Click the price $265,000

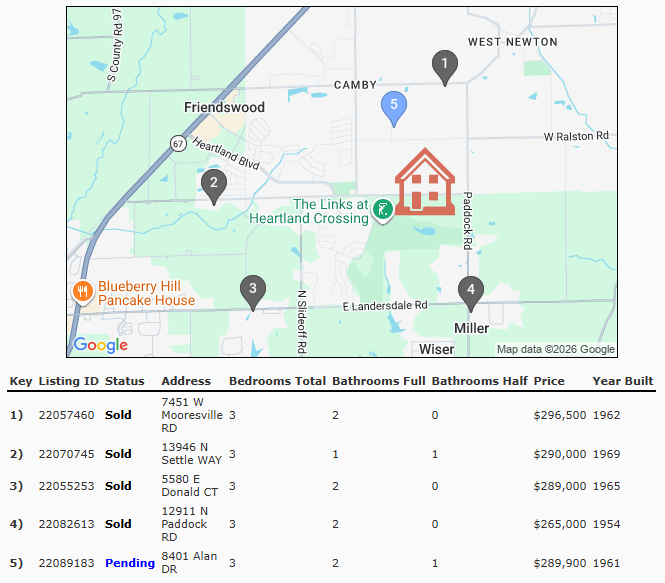tap(560, 524)
